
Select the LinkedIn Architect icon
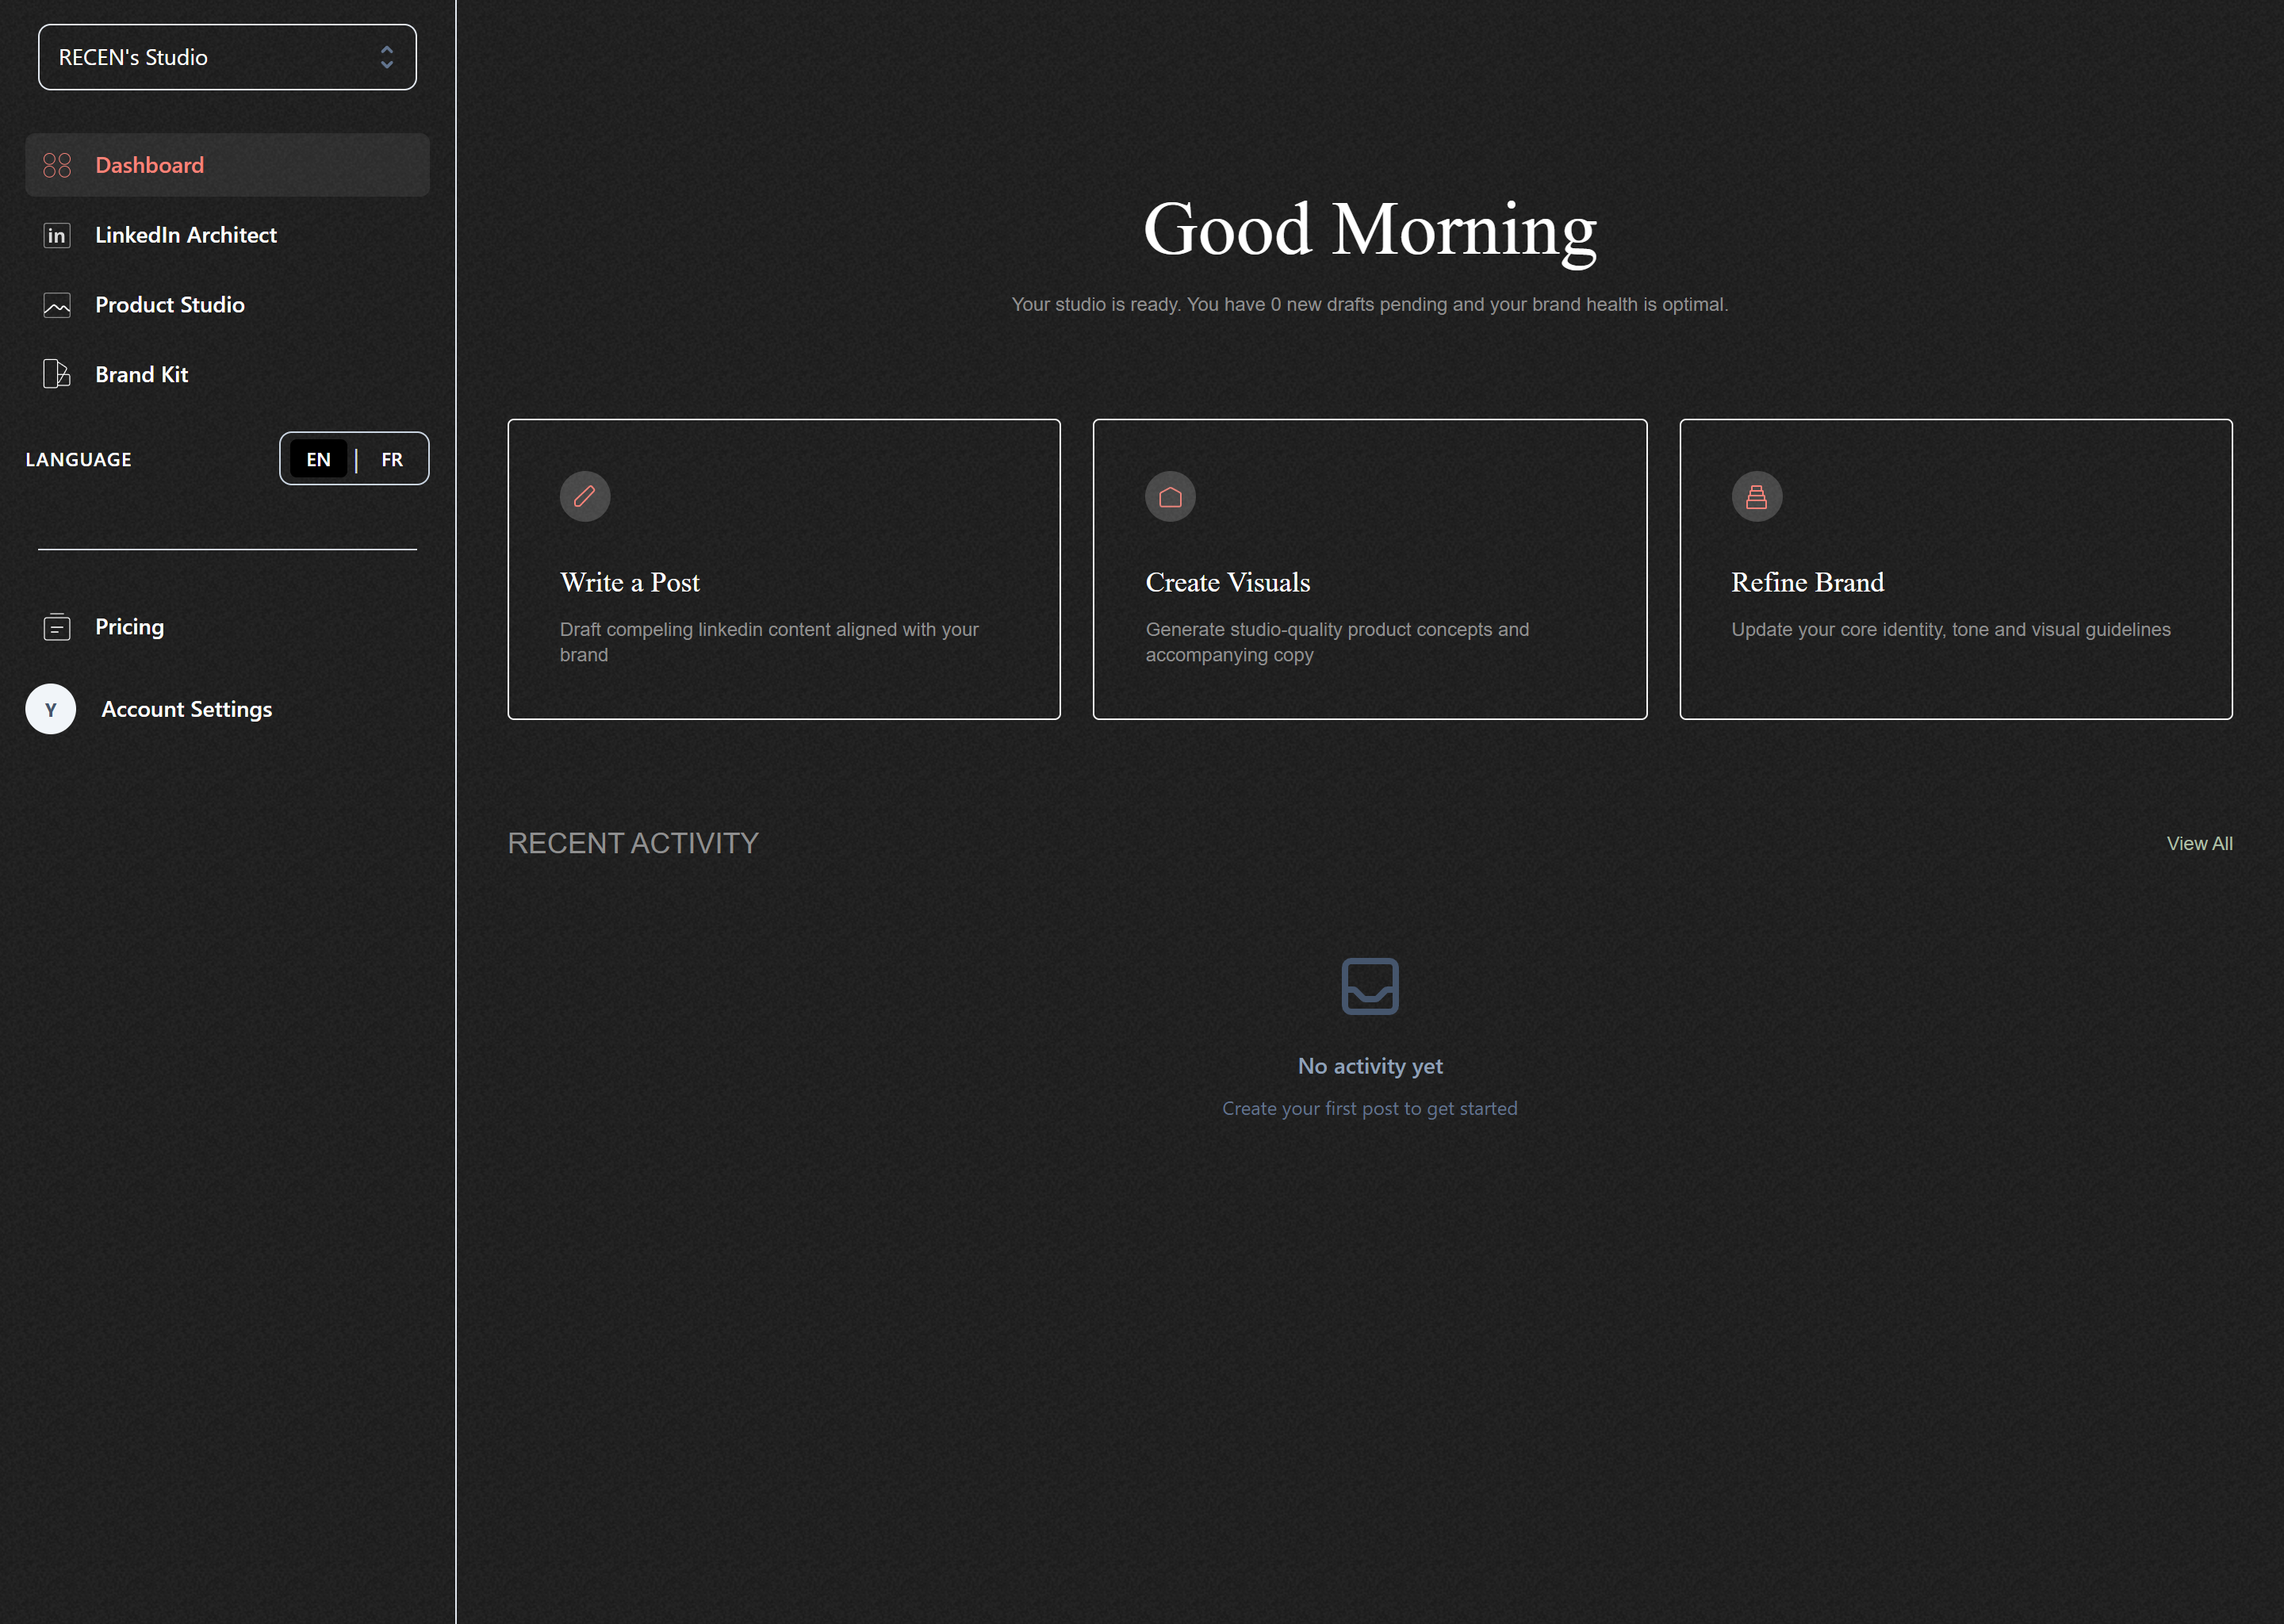pos(57,235)
